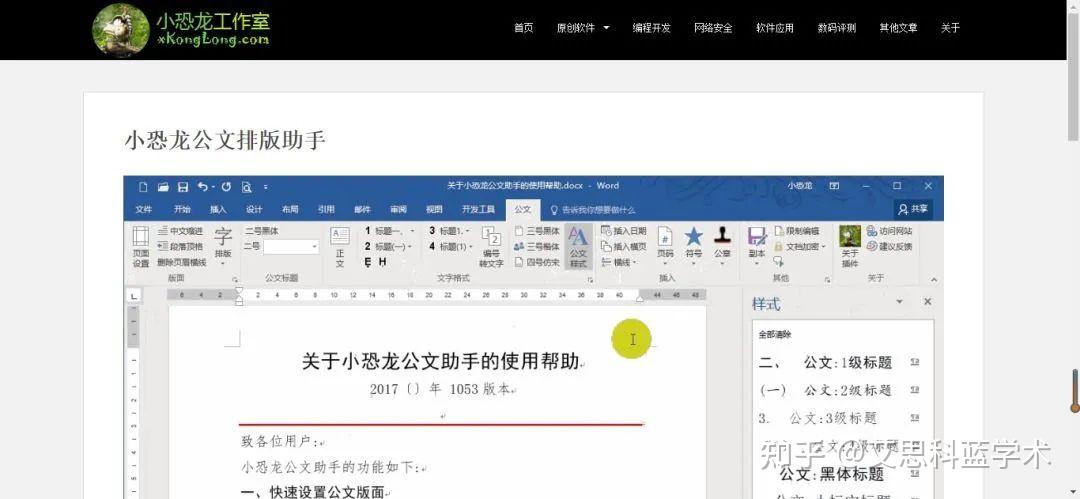Click the 访问网站 link
Image resolution: width=1080 pixels, height=499 pixels.
tap(890, 231)
